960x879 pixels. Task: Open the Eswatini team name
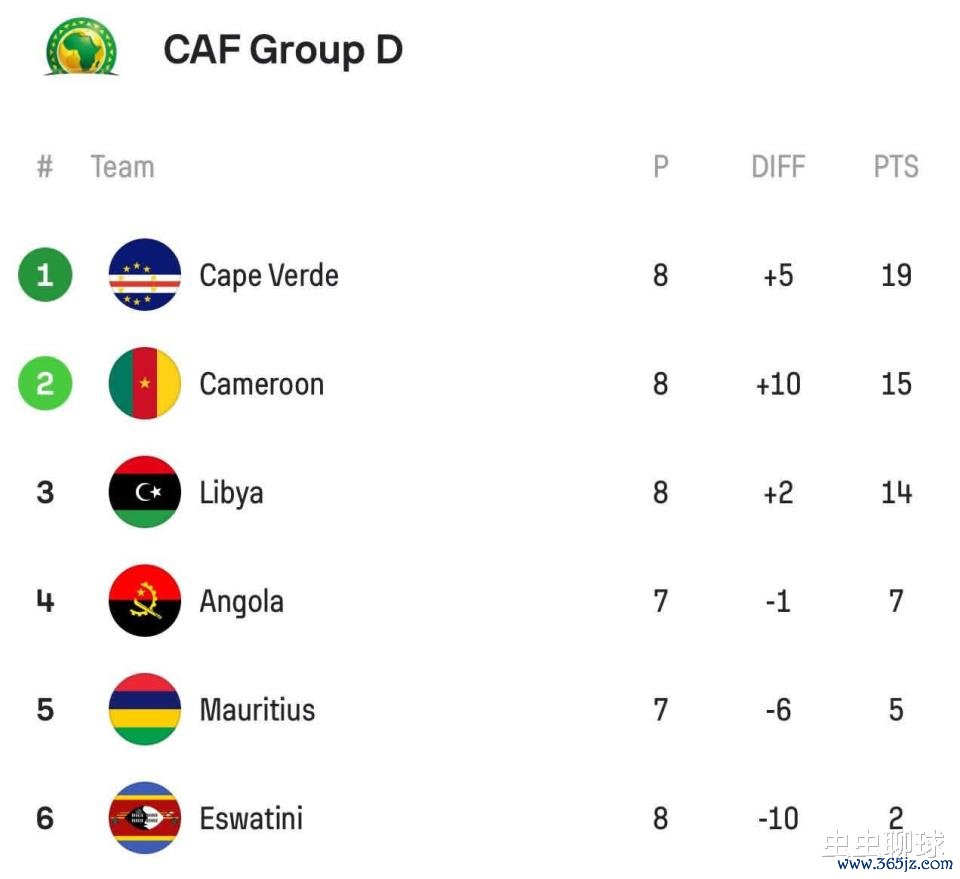251,819
